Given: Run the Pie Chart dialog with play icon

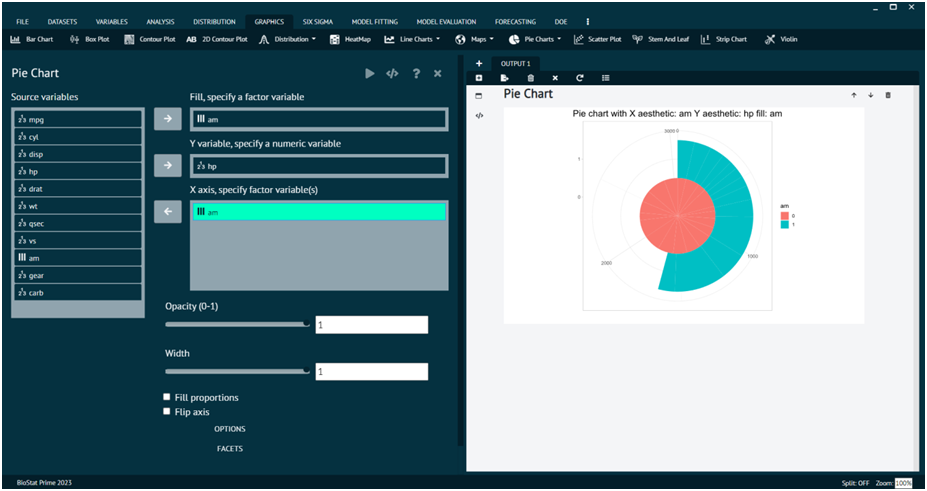Looking at the screenshot, I should pyautogui.click(x=369, y=73).
